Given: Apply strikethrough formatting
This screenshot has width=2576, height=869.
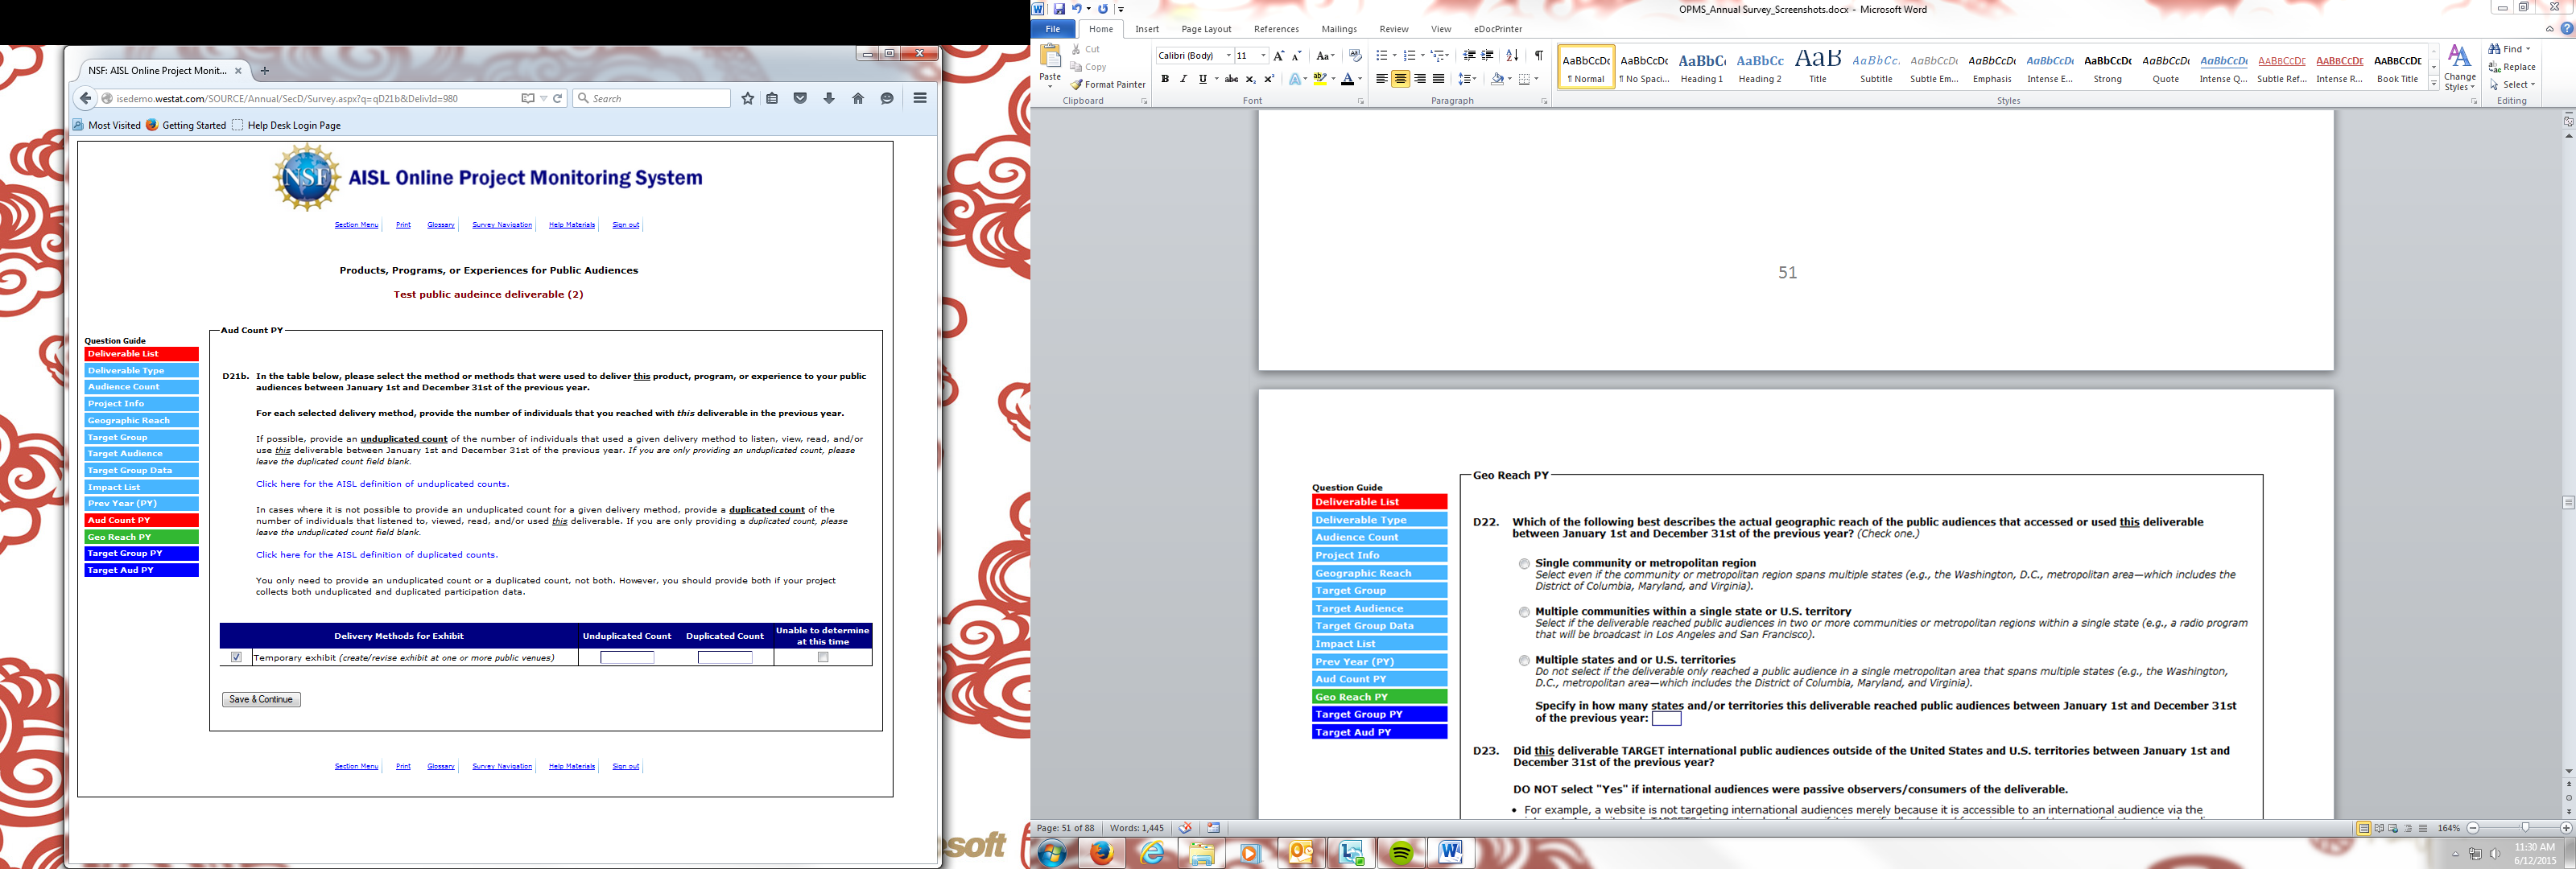Looking at the screenshot, I should (1231, 79).
